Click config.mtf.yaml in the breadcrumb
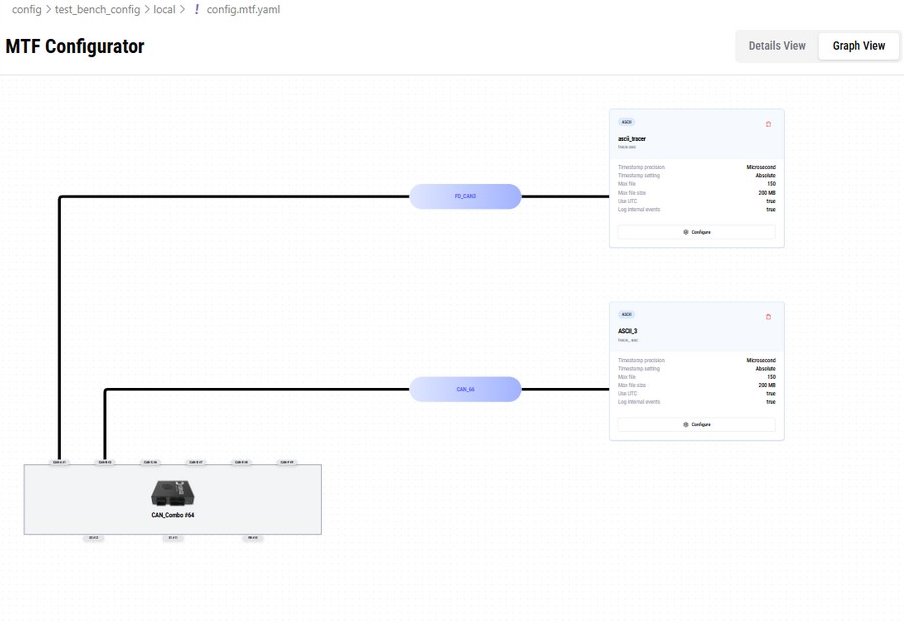Screen dimensions: 904x625 [x=243, y=9]
